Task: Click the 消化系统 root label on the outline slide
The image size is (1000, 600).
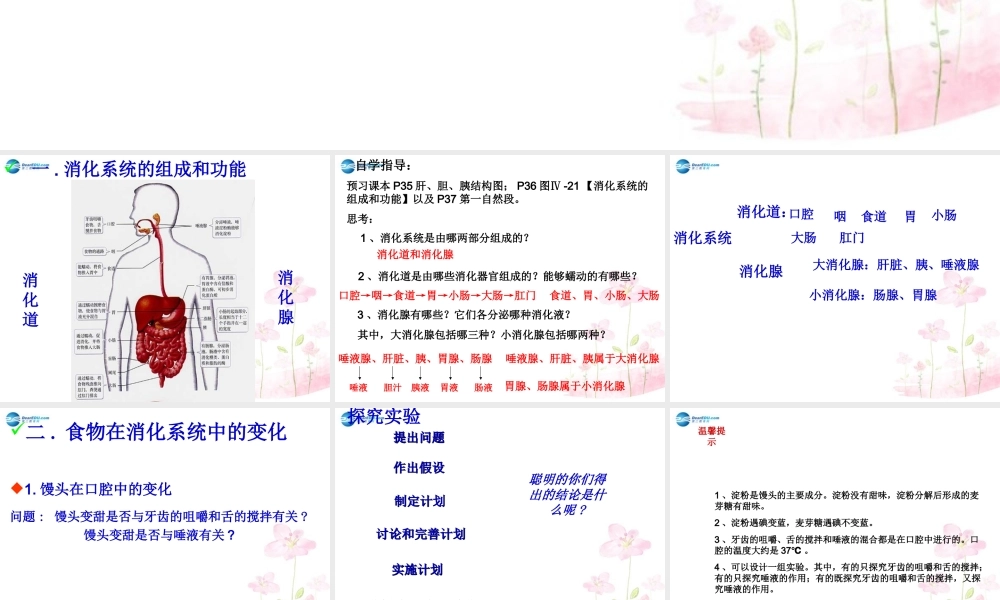Action: coord(702,238)
